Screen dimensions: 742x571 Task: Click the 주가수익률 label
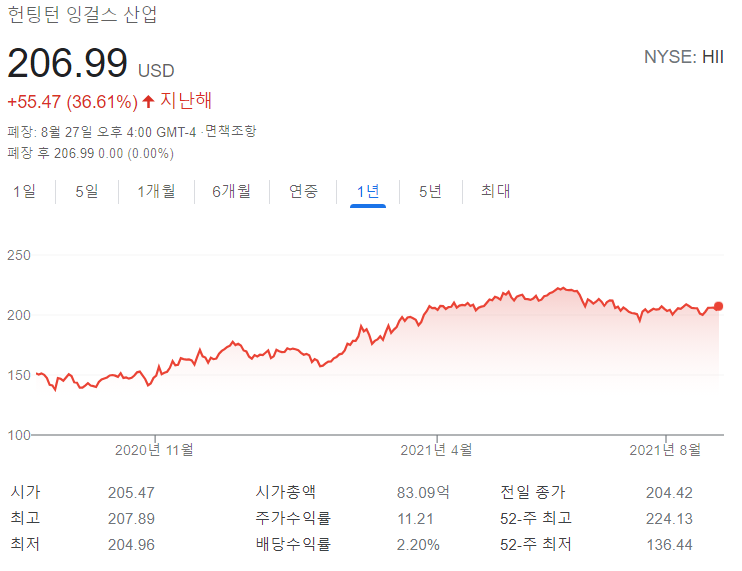pyautogui.click(x=293, y=518)
